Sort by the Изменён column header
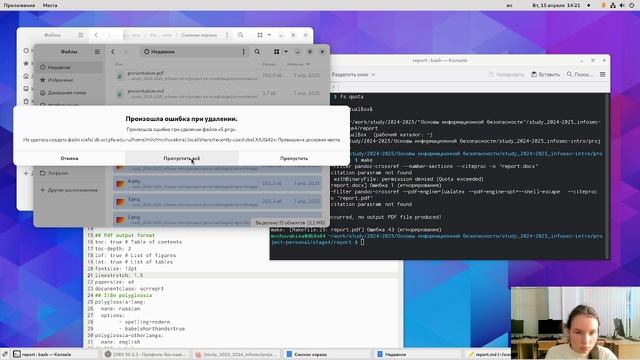The height and width of the screenshot is (360, 640). click(x=298, y=64)
